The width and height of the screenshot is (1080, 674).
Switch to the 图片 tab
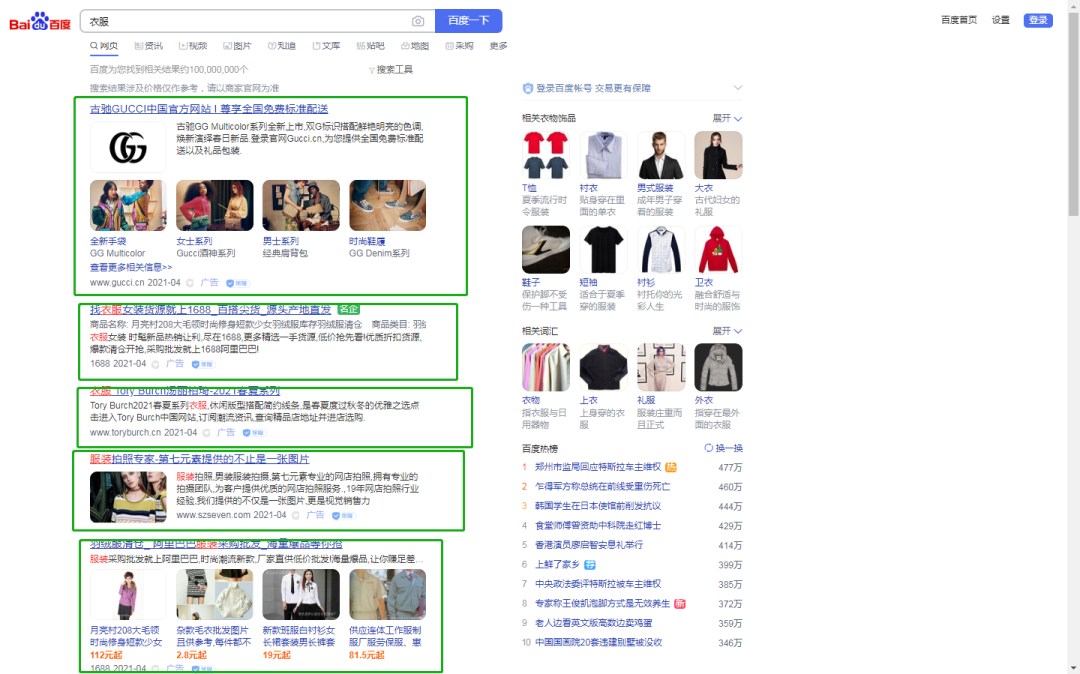[x=237, y=46]
